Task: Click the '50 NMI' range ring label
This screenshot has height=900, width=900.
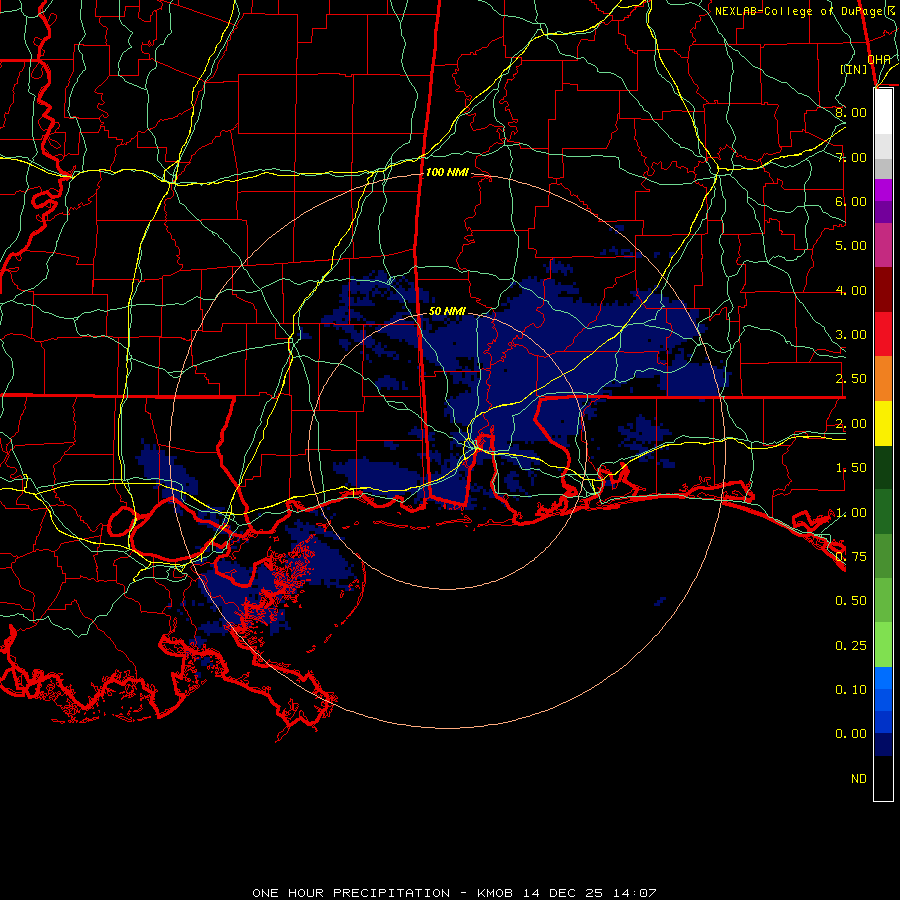Action: click(x=447, y=311)
